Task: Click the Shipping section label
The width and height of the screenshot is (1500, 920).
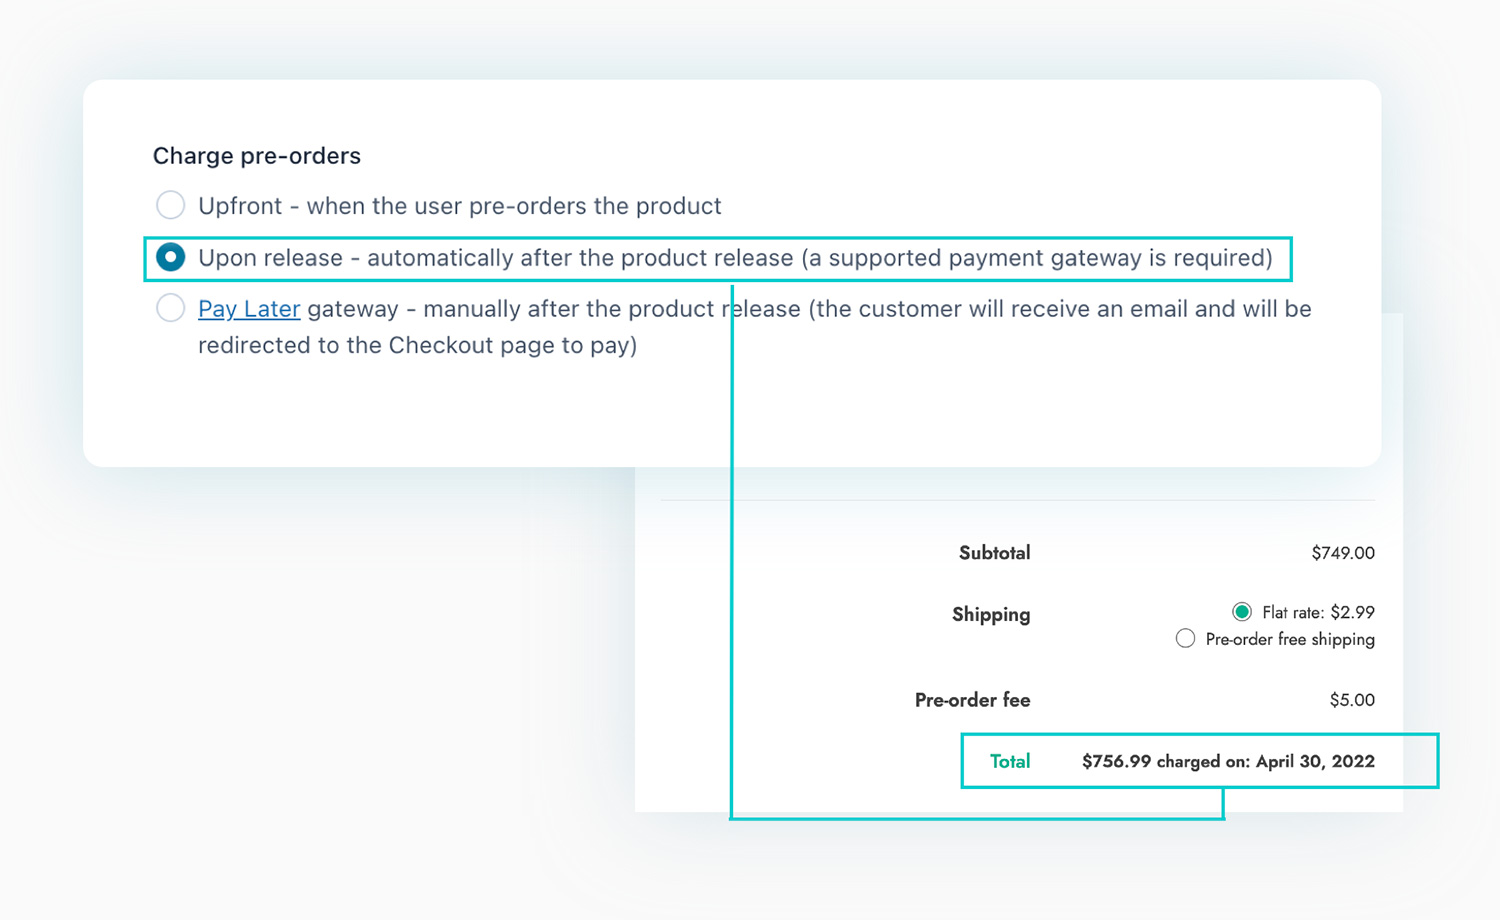Action: tap(990, 614)
